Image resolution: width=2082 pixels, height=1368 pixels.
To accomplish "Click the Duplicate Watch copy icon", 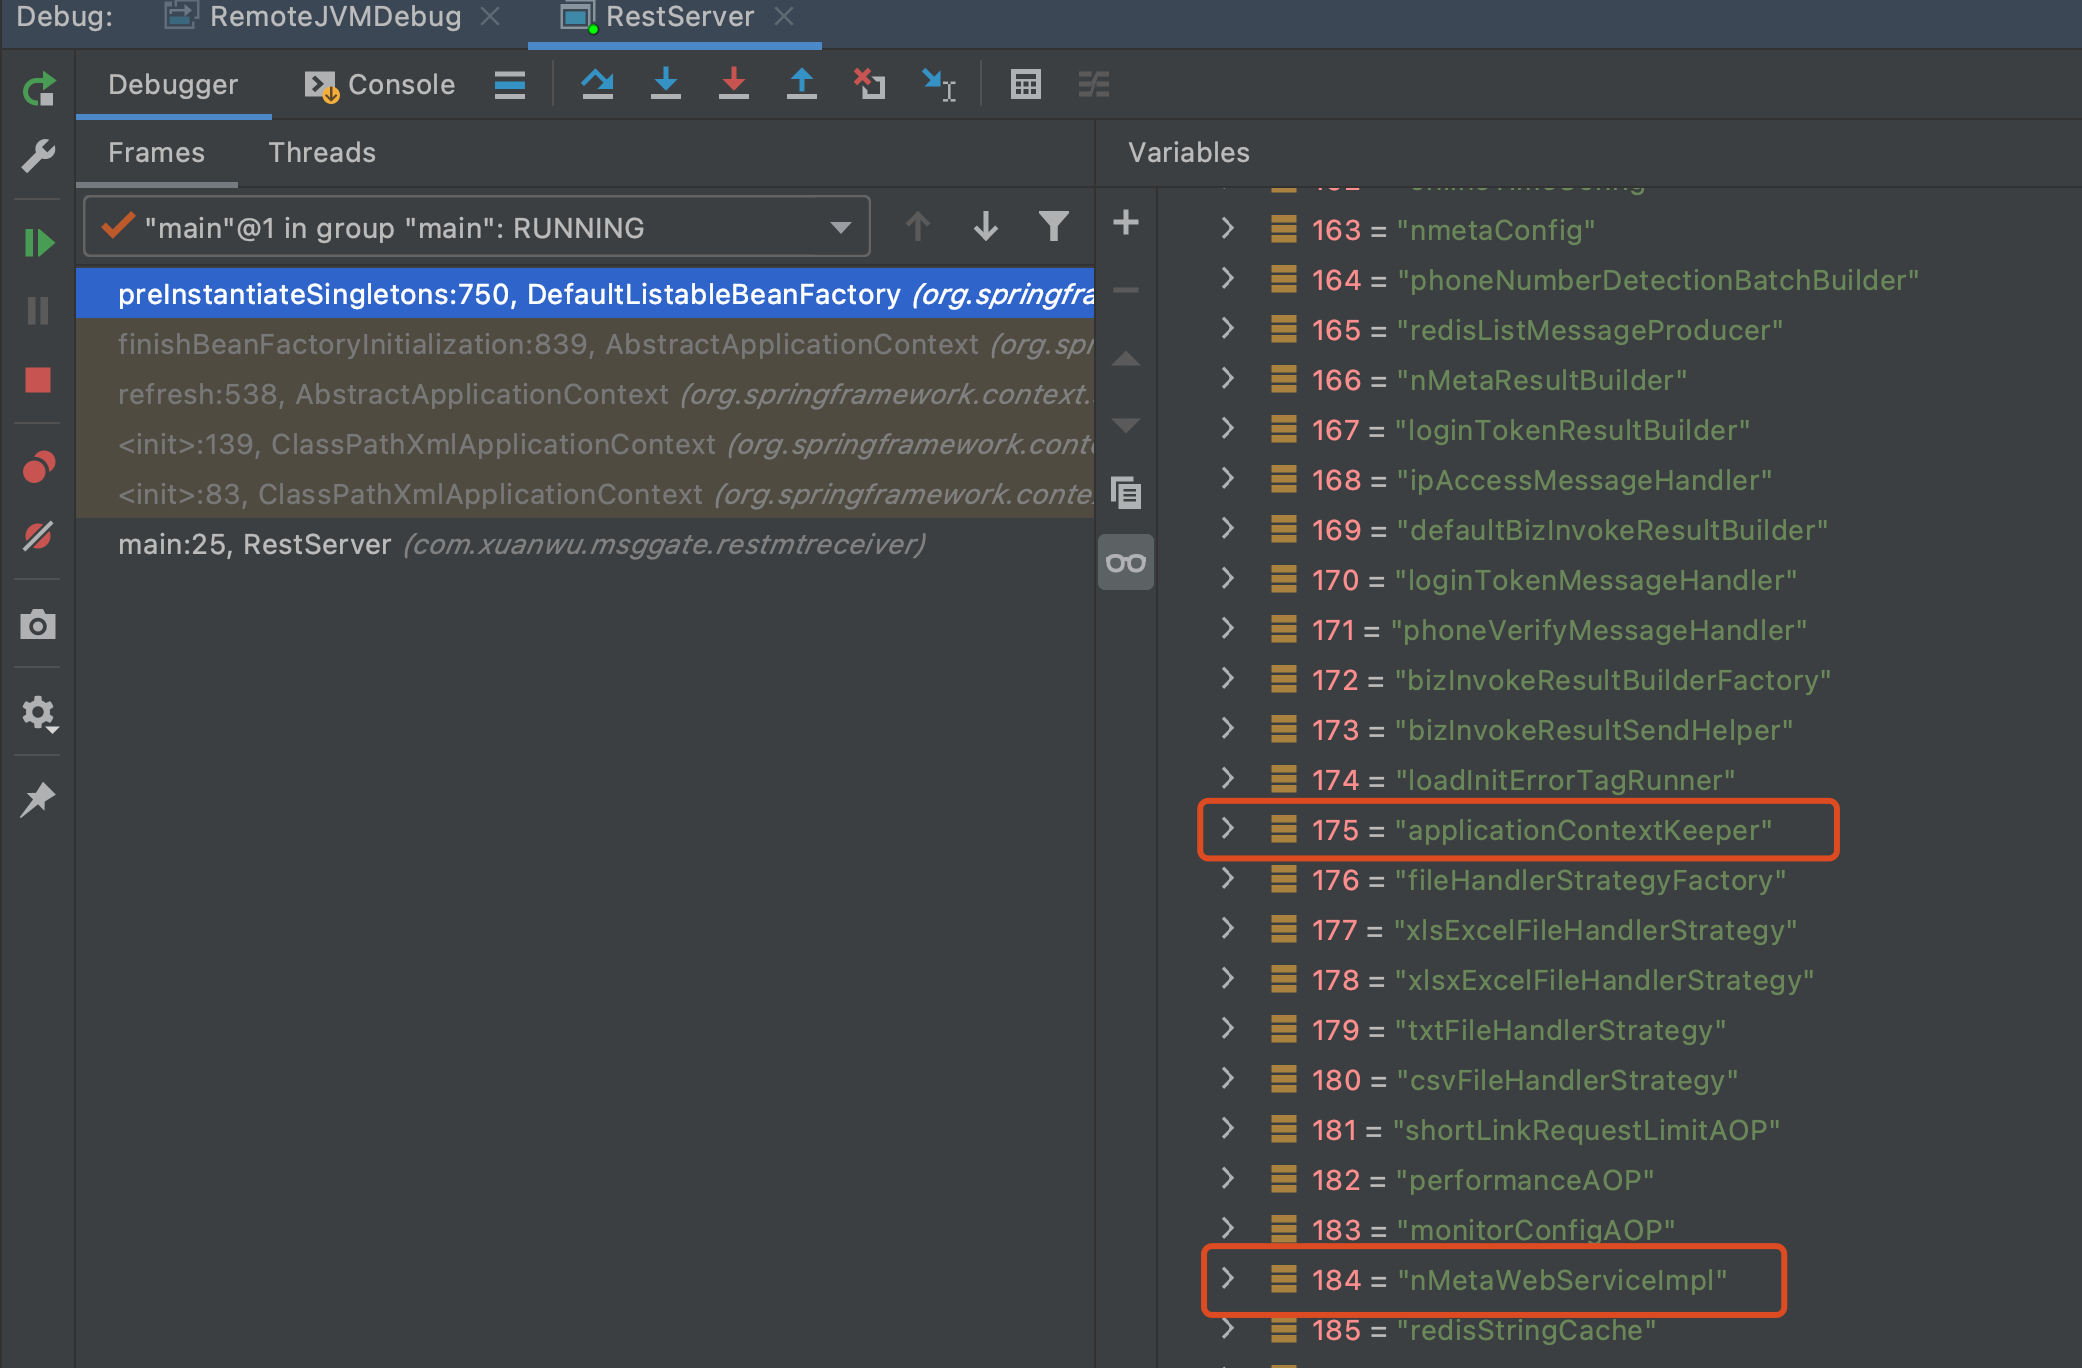I will click(x=1126, y=493).
